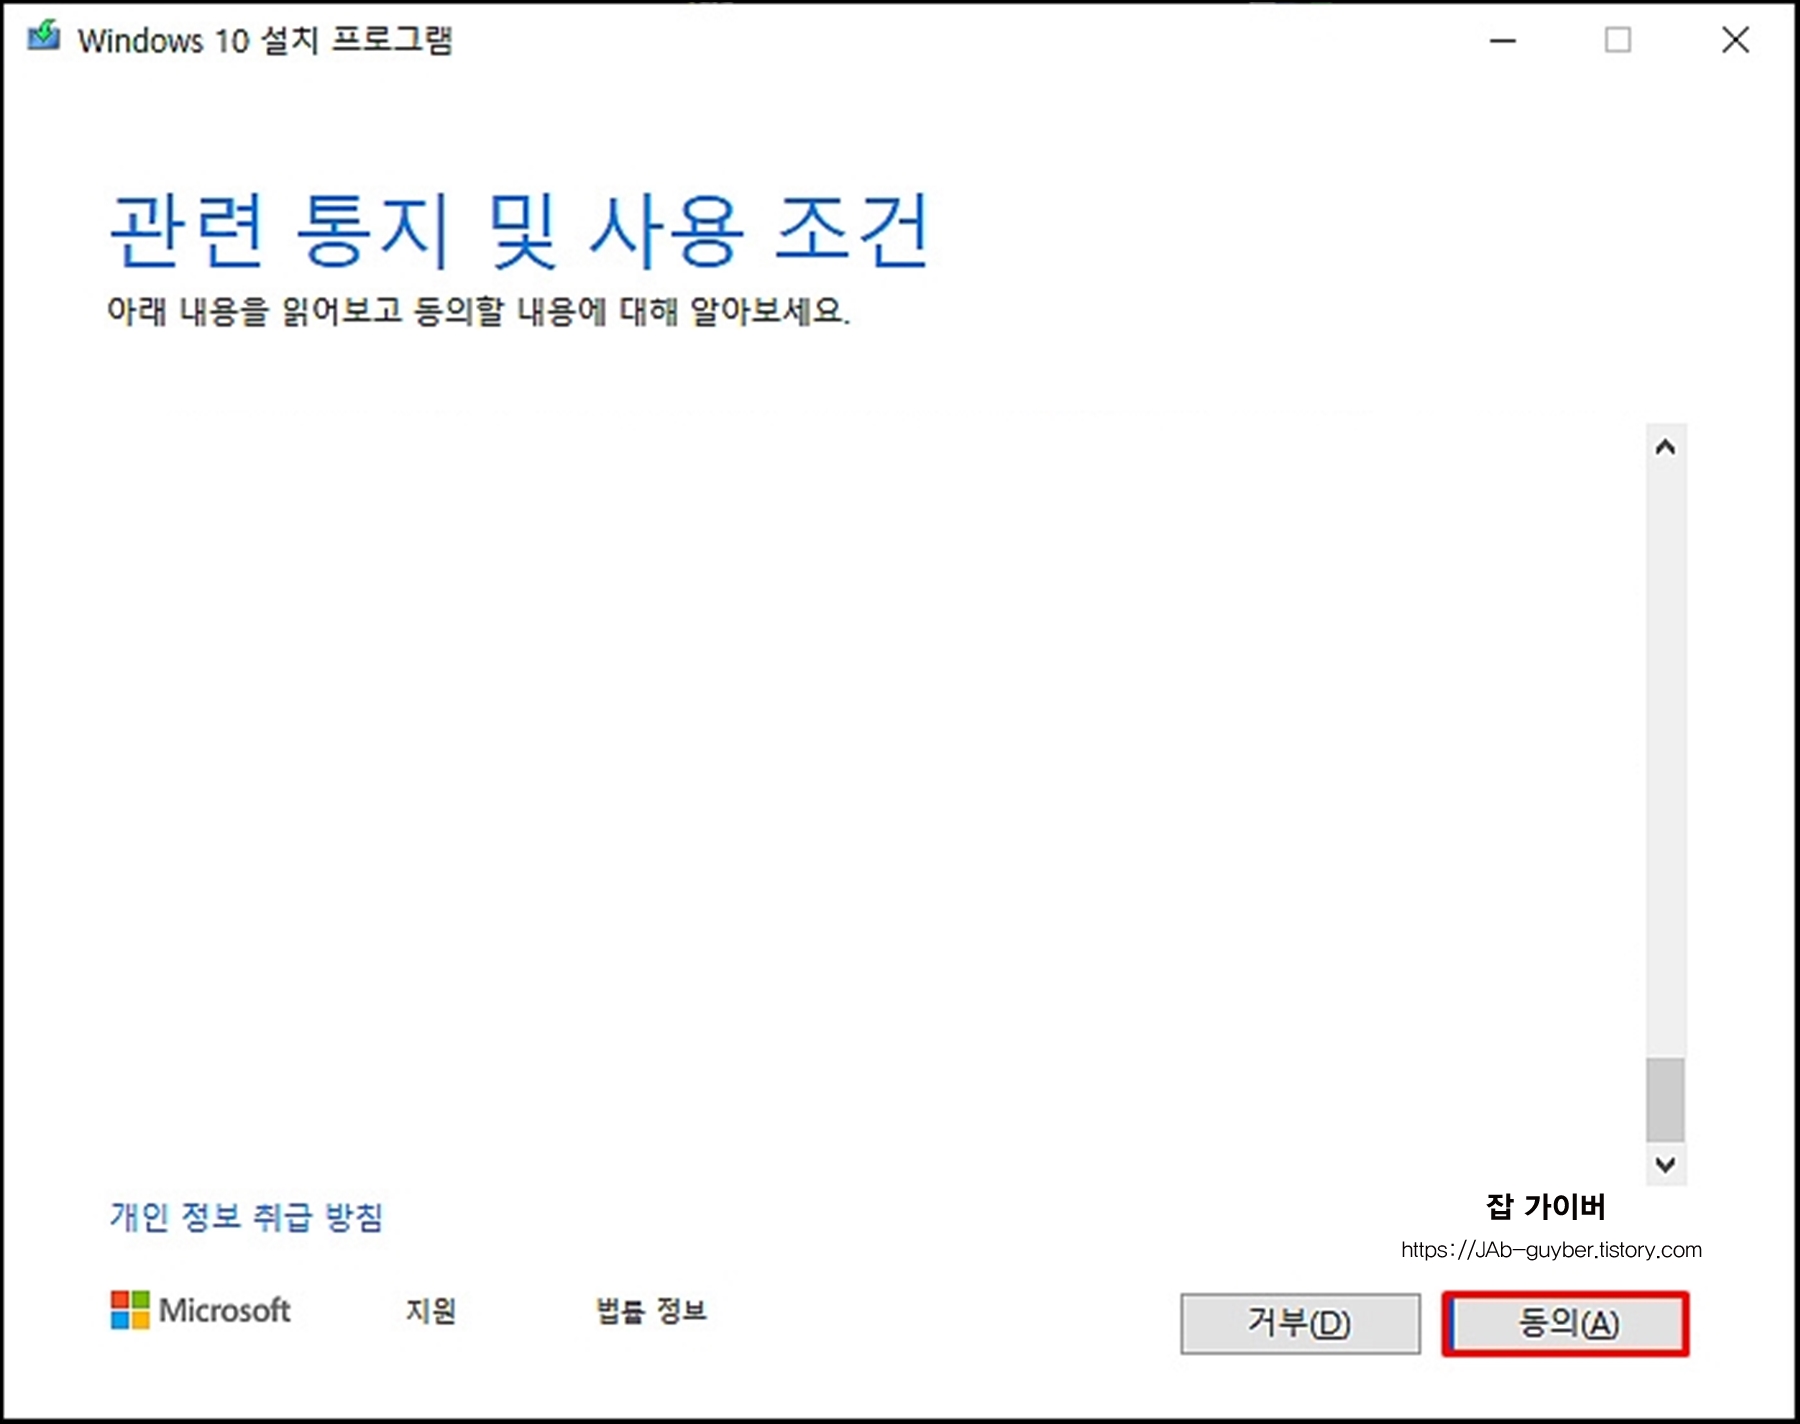Click the window title Windows 10 설치 프로그램
The height and width of the screenshot is (1424, 1800).
click(x=265, y=40)
